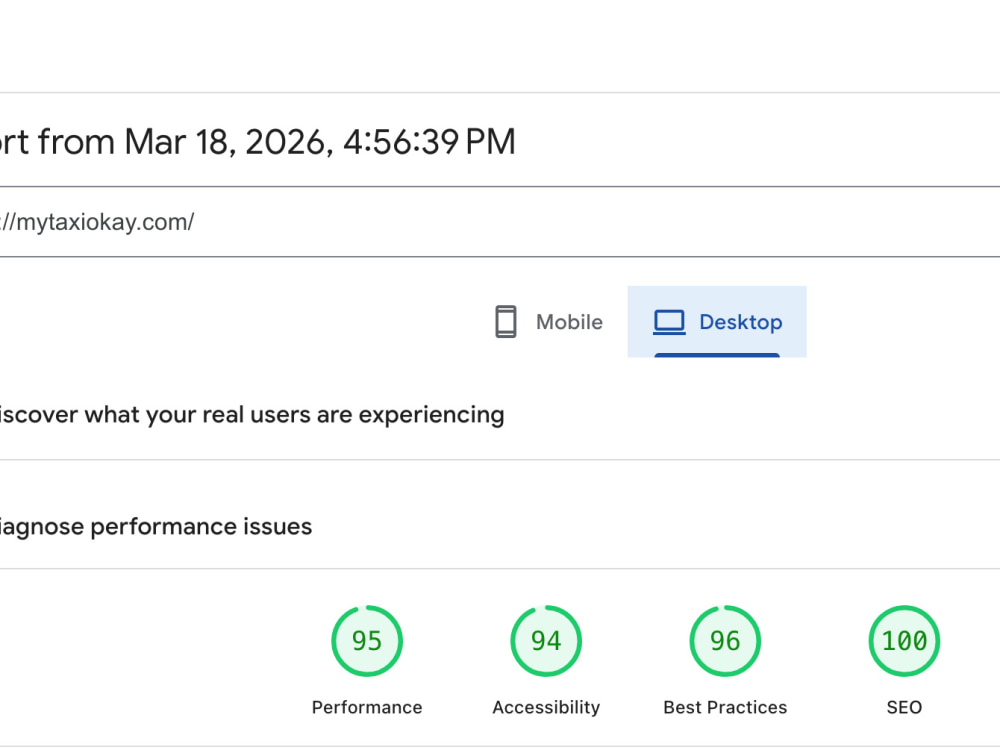Click the Mar 18, 2026 report date
Screen dimensions: 1000x750
229,142
